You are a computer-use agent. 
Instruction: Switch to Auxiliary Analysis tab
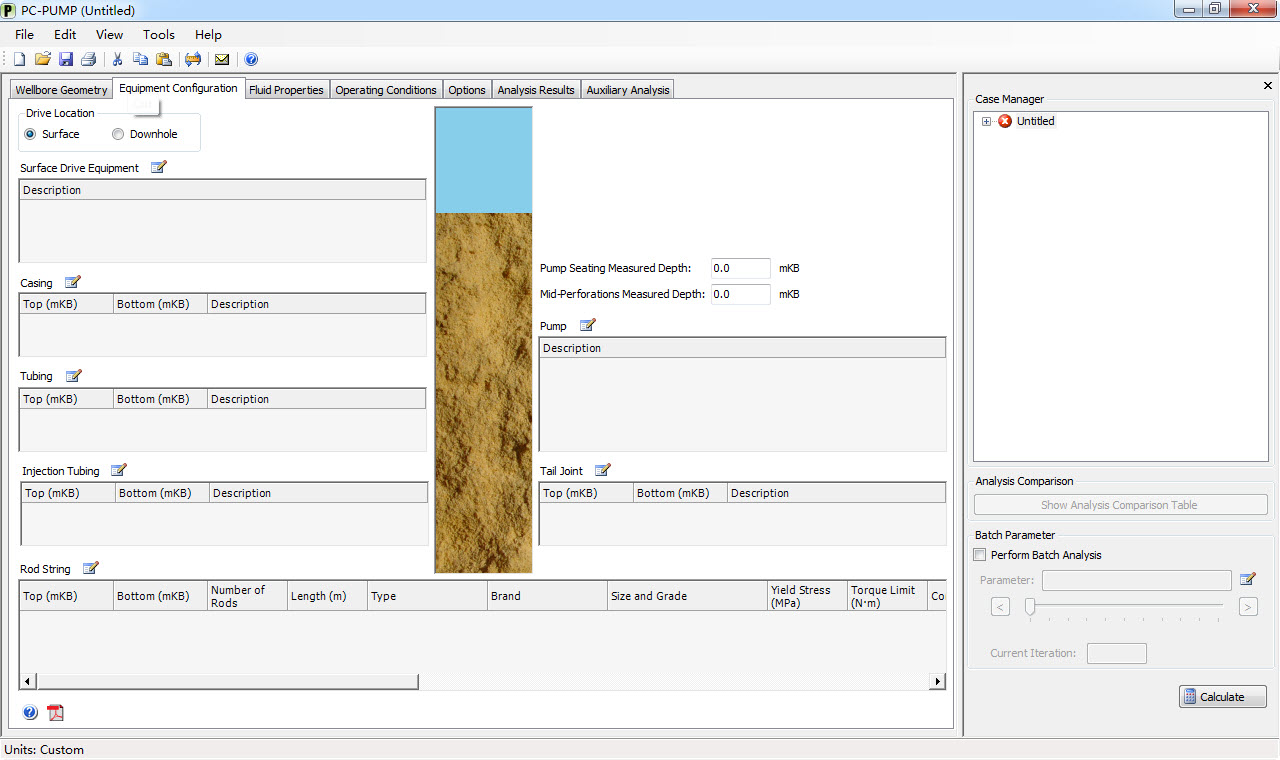tap(628, 90)
